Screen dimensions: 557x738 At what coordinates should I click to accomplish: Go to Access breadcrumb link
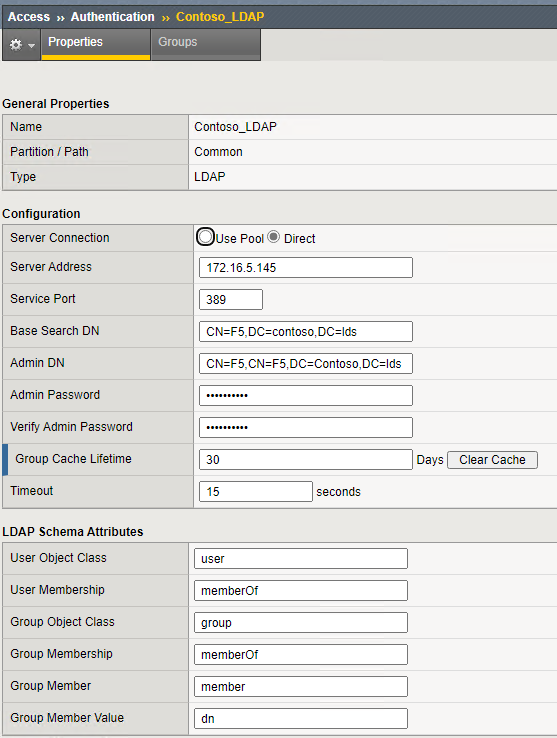click(29, 17)
